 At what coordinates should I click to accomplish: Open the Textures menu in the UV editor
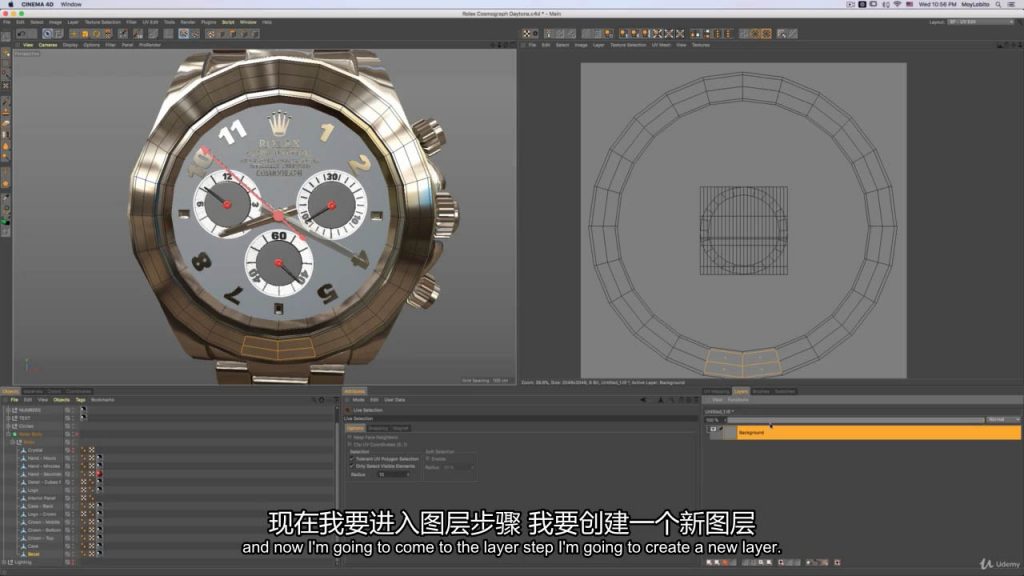pyautogui.click(x=701, y=45)
